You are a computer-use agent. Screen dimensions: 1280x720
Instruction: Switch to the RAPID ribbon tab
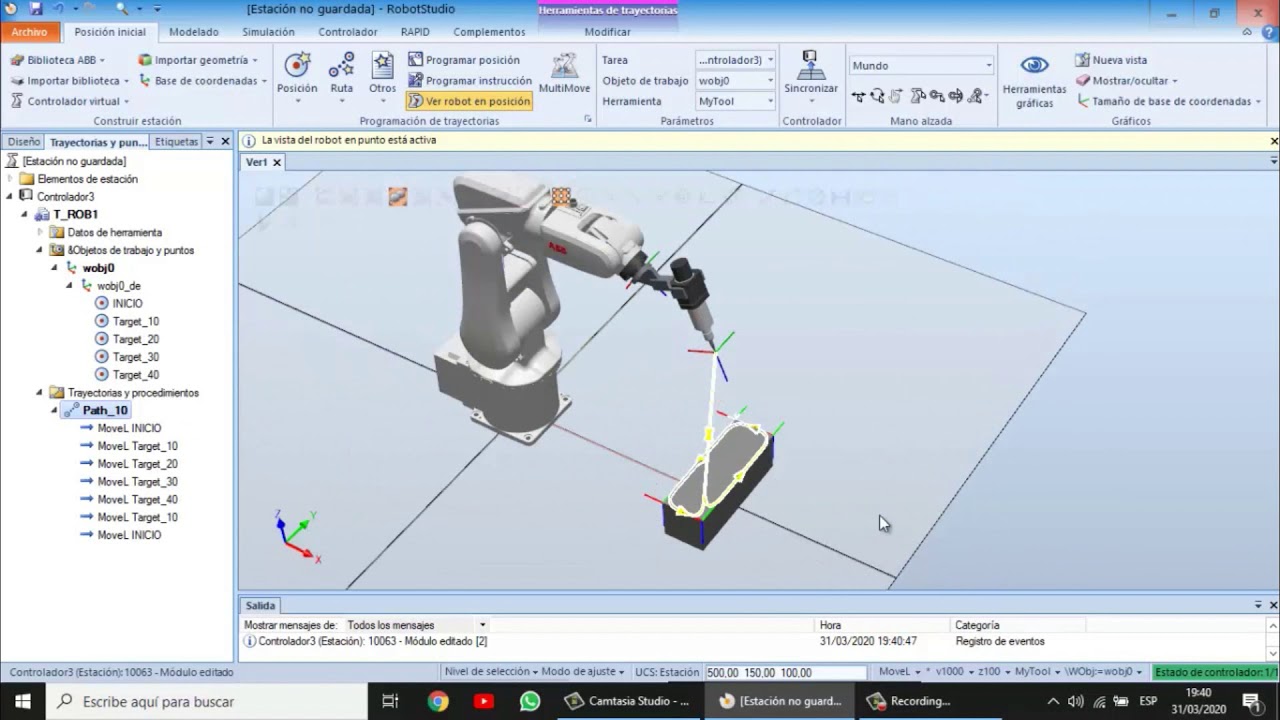415,32
